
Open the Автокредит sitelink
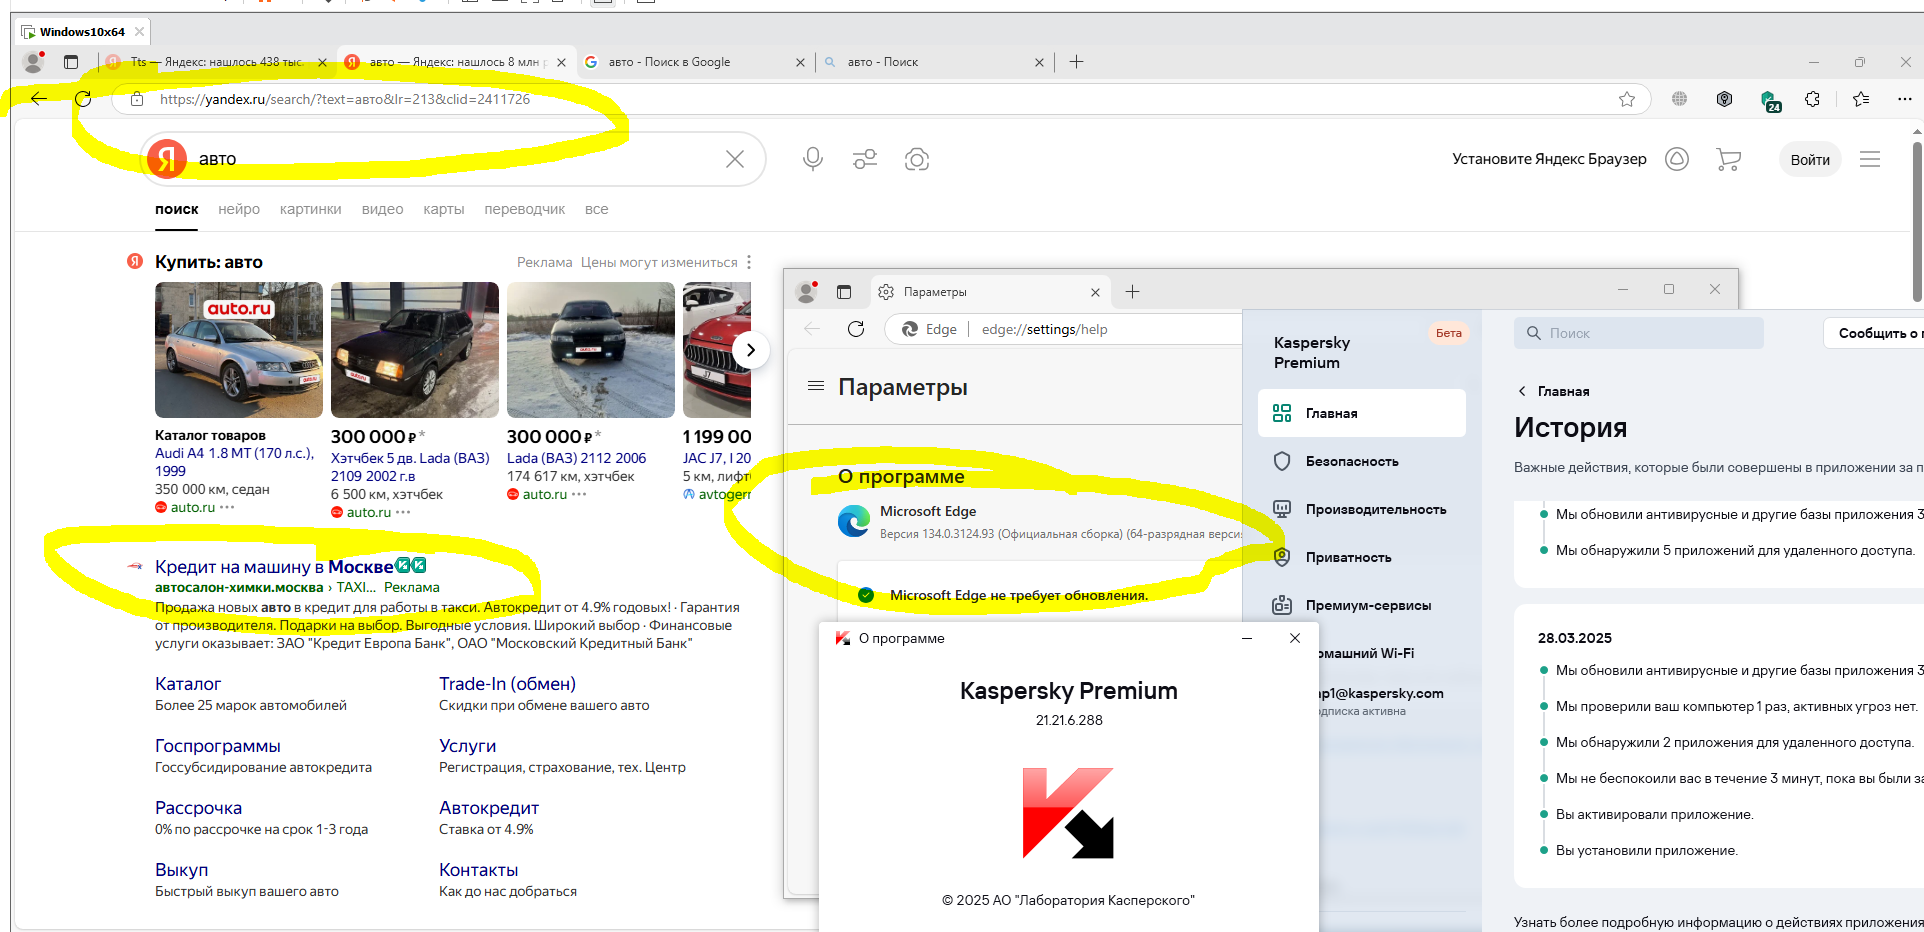tap(489, 808)
